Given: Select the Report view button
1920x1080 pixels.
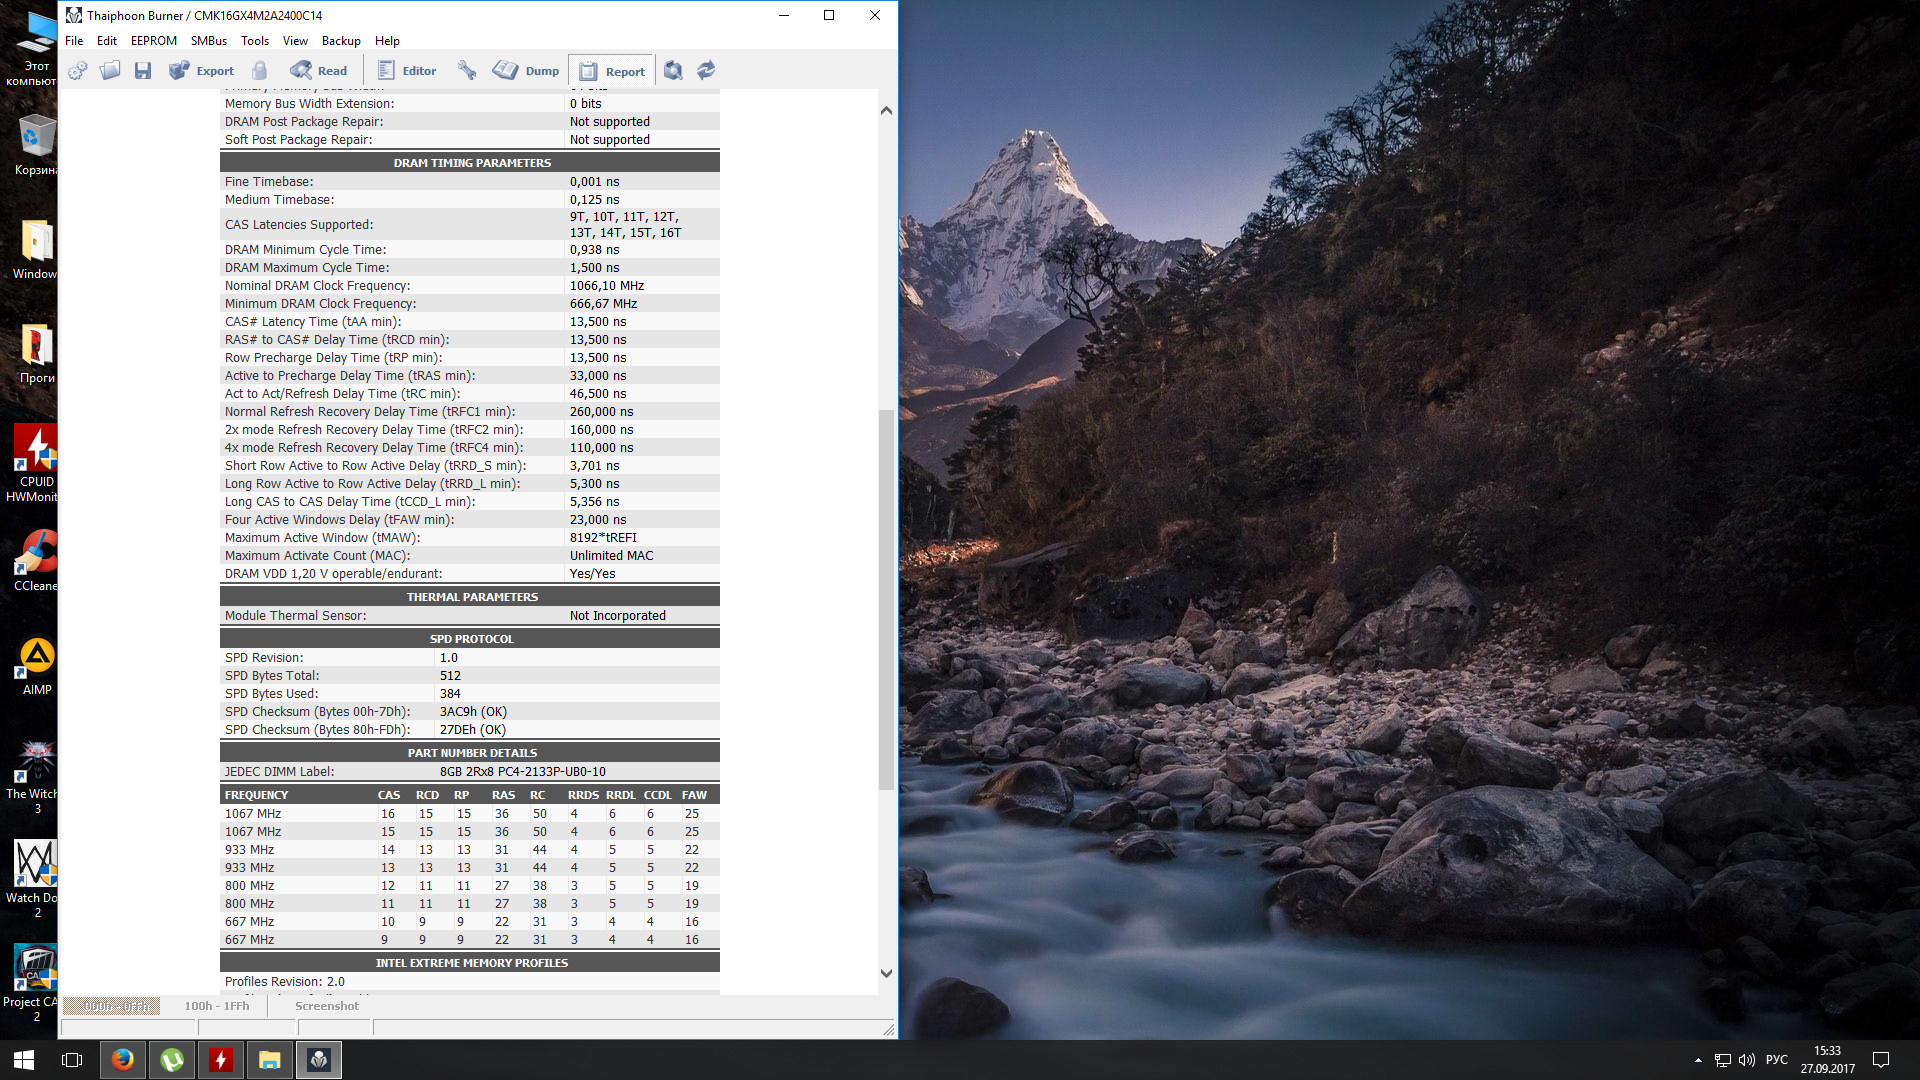Looking at the screenshot, I should pyautogui.click(x=612, y=71).
